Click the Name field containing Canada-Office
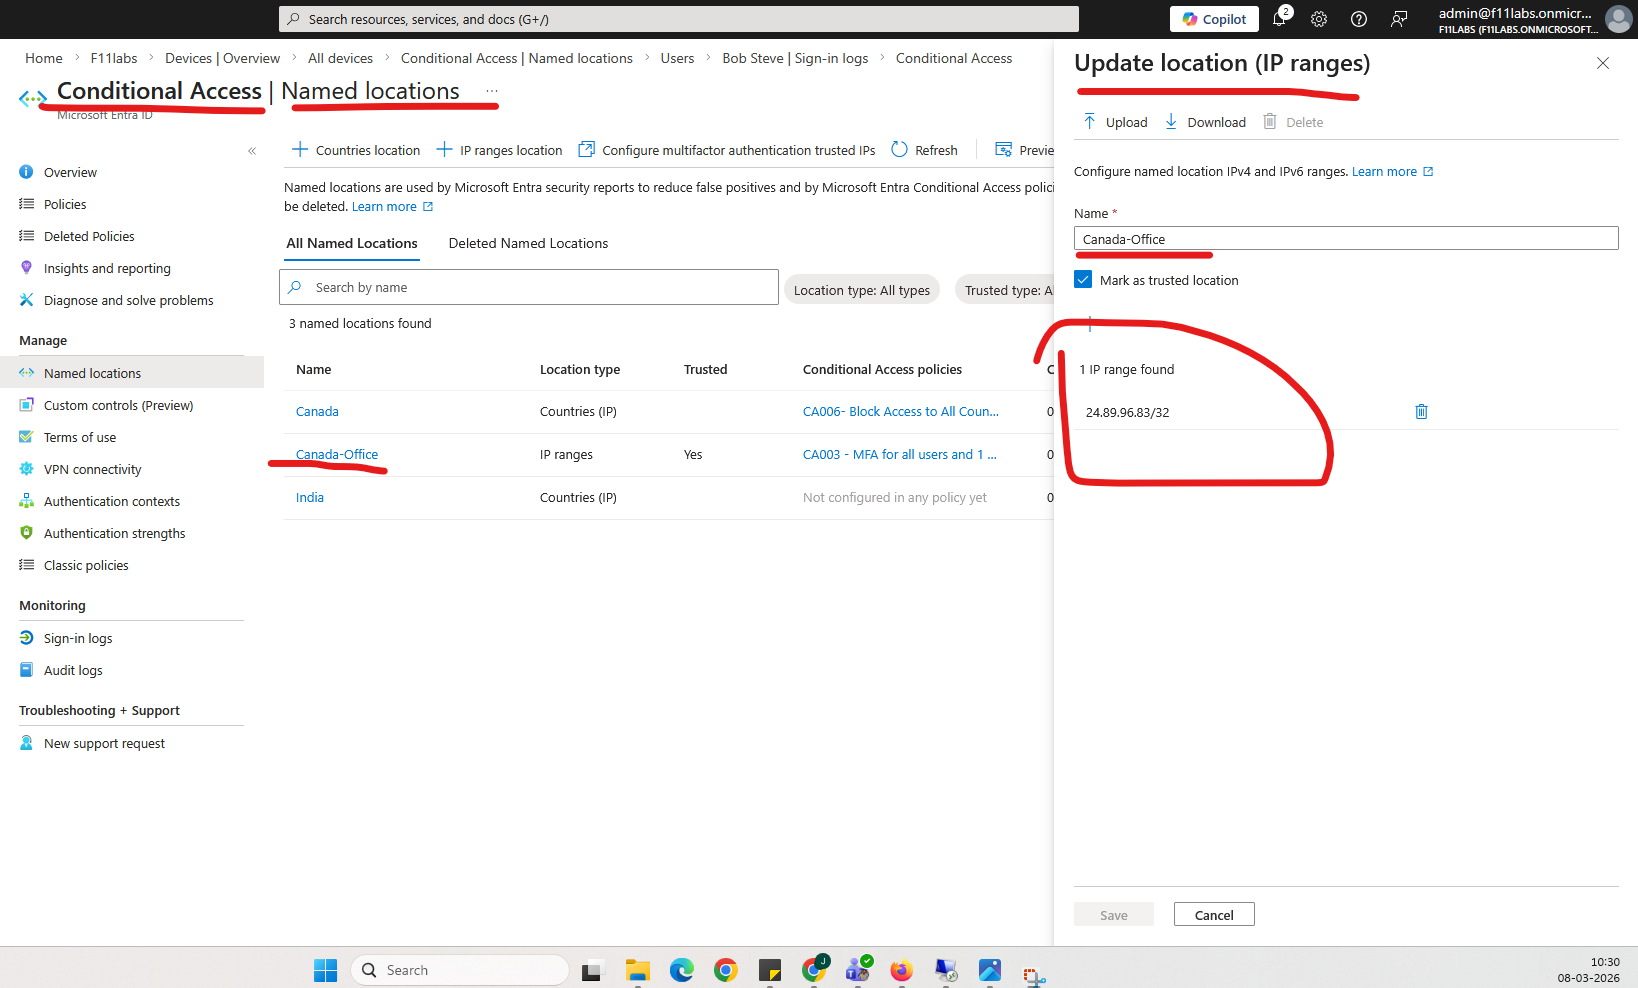This screenshot has height=988, width=1638. (x=1345, y=239)
